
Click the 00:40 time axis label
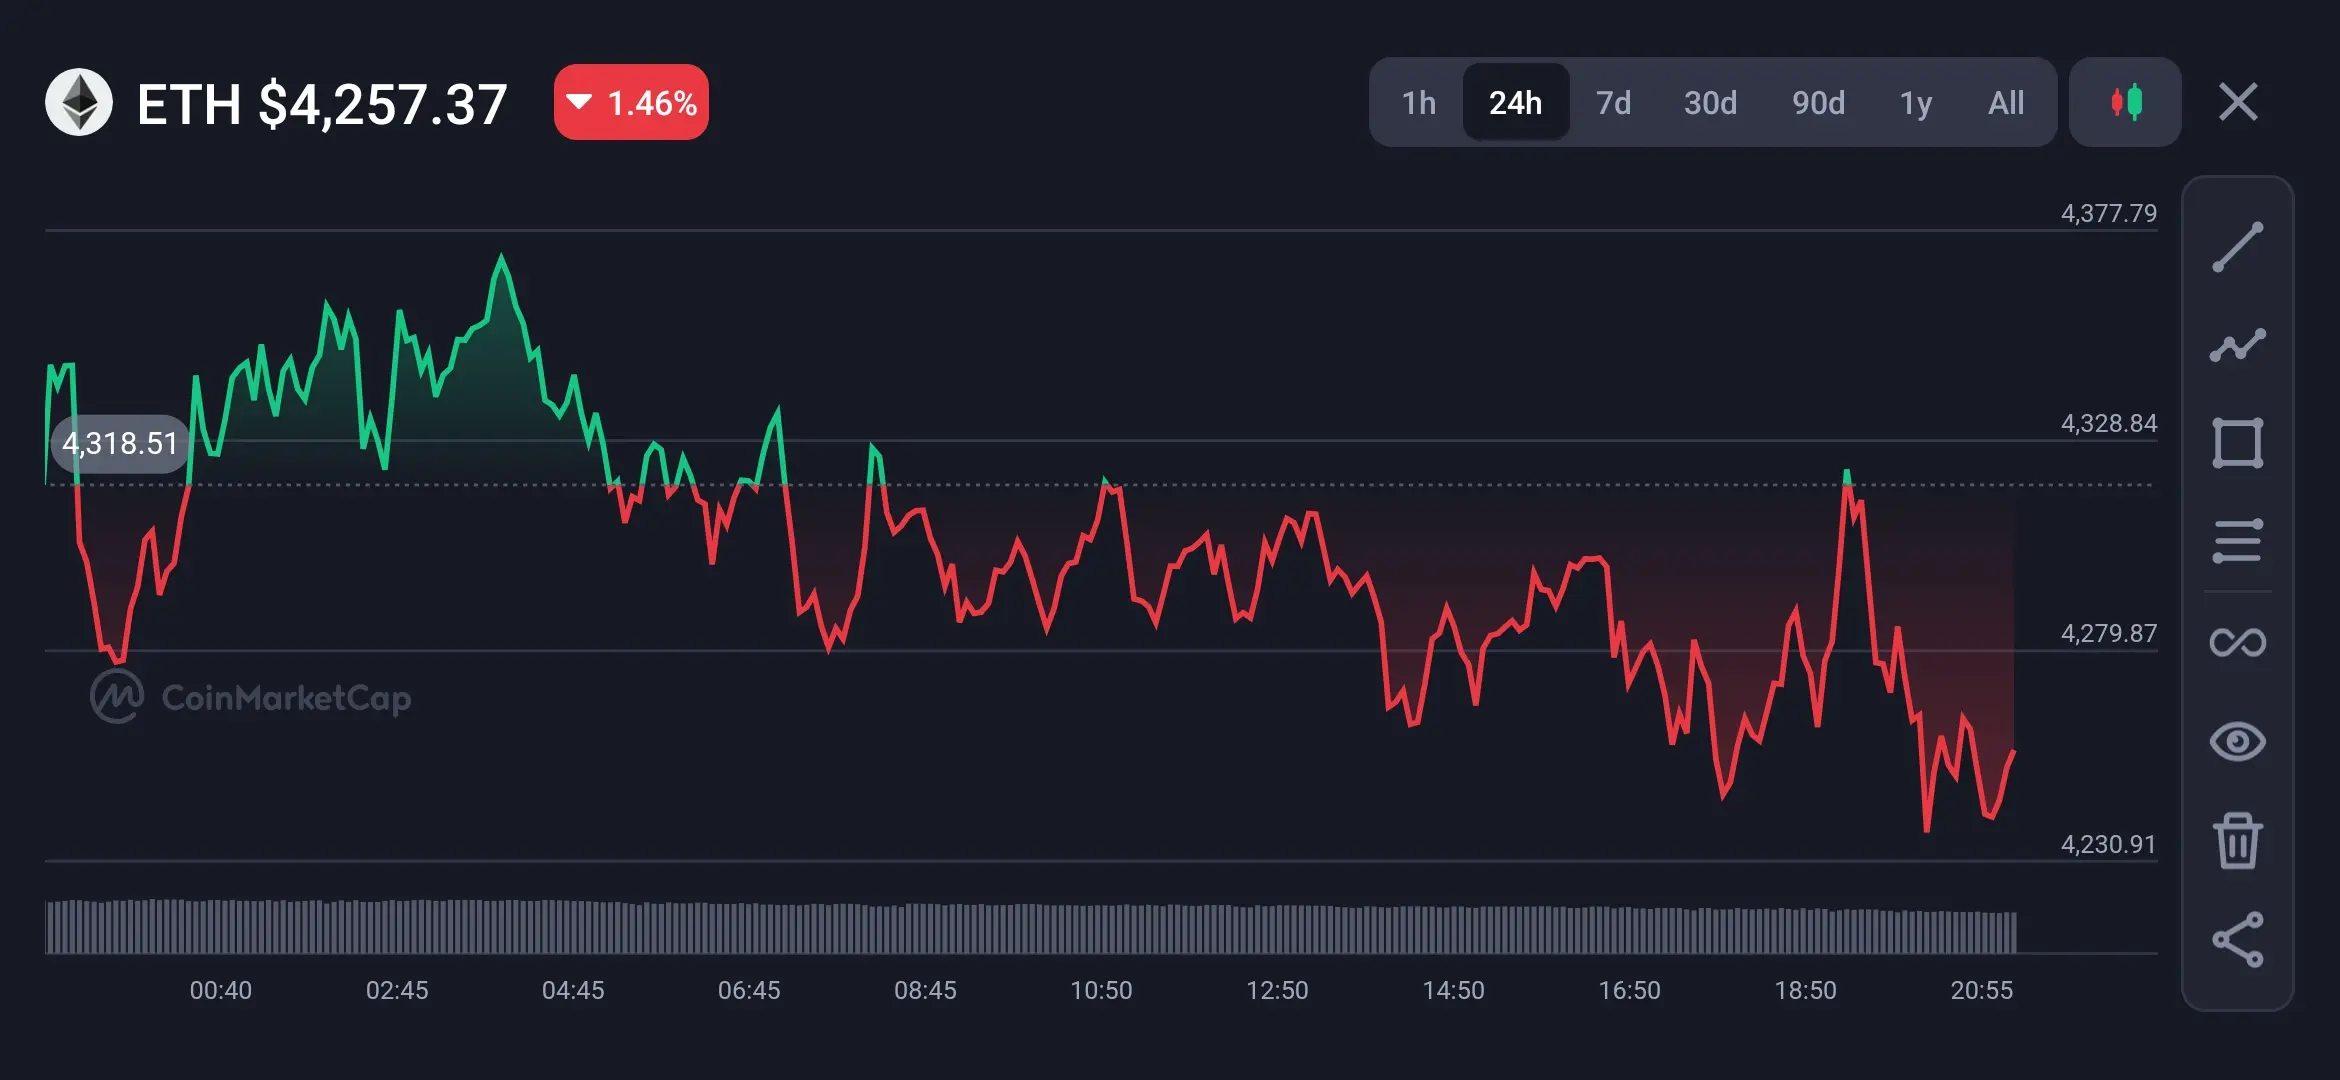point(221,990)
